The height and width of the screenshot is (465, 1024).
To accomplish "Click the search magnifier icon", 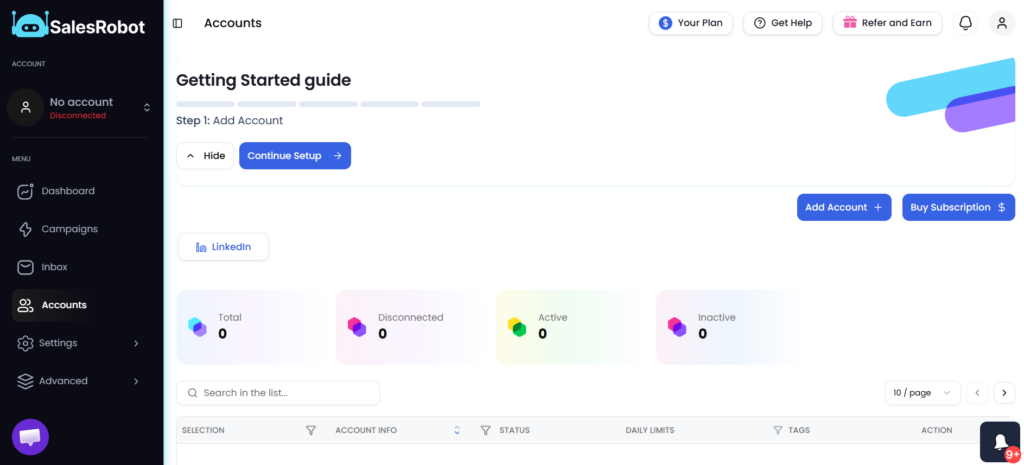I will 193,393.
